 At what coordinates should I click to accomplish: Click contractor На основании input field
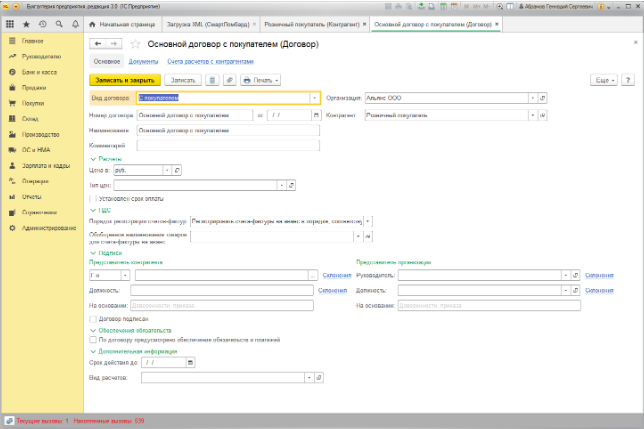(222, 305)
